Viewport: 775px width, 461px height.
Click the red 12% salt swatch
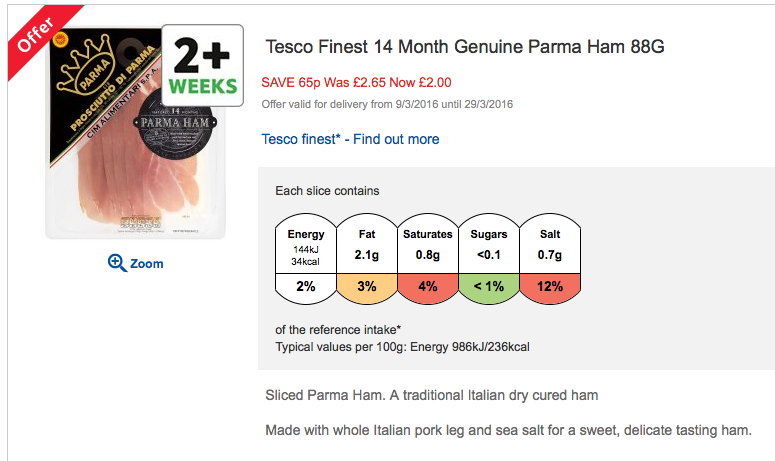[549, 286]
